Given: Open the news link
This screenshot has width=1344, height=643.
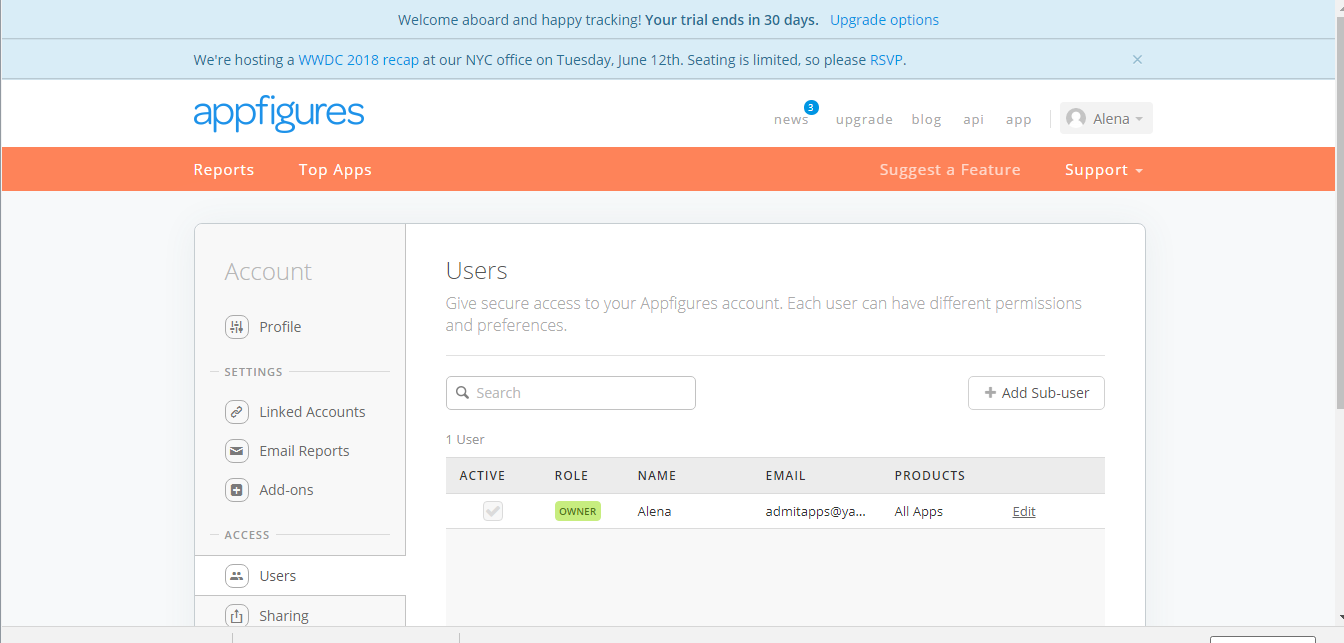Looking at the screenshot, I should tap(791, 119).
